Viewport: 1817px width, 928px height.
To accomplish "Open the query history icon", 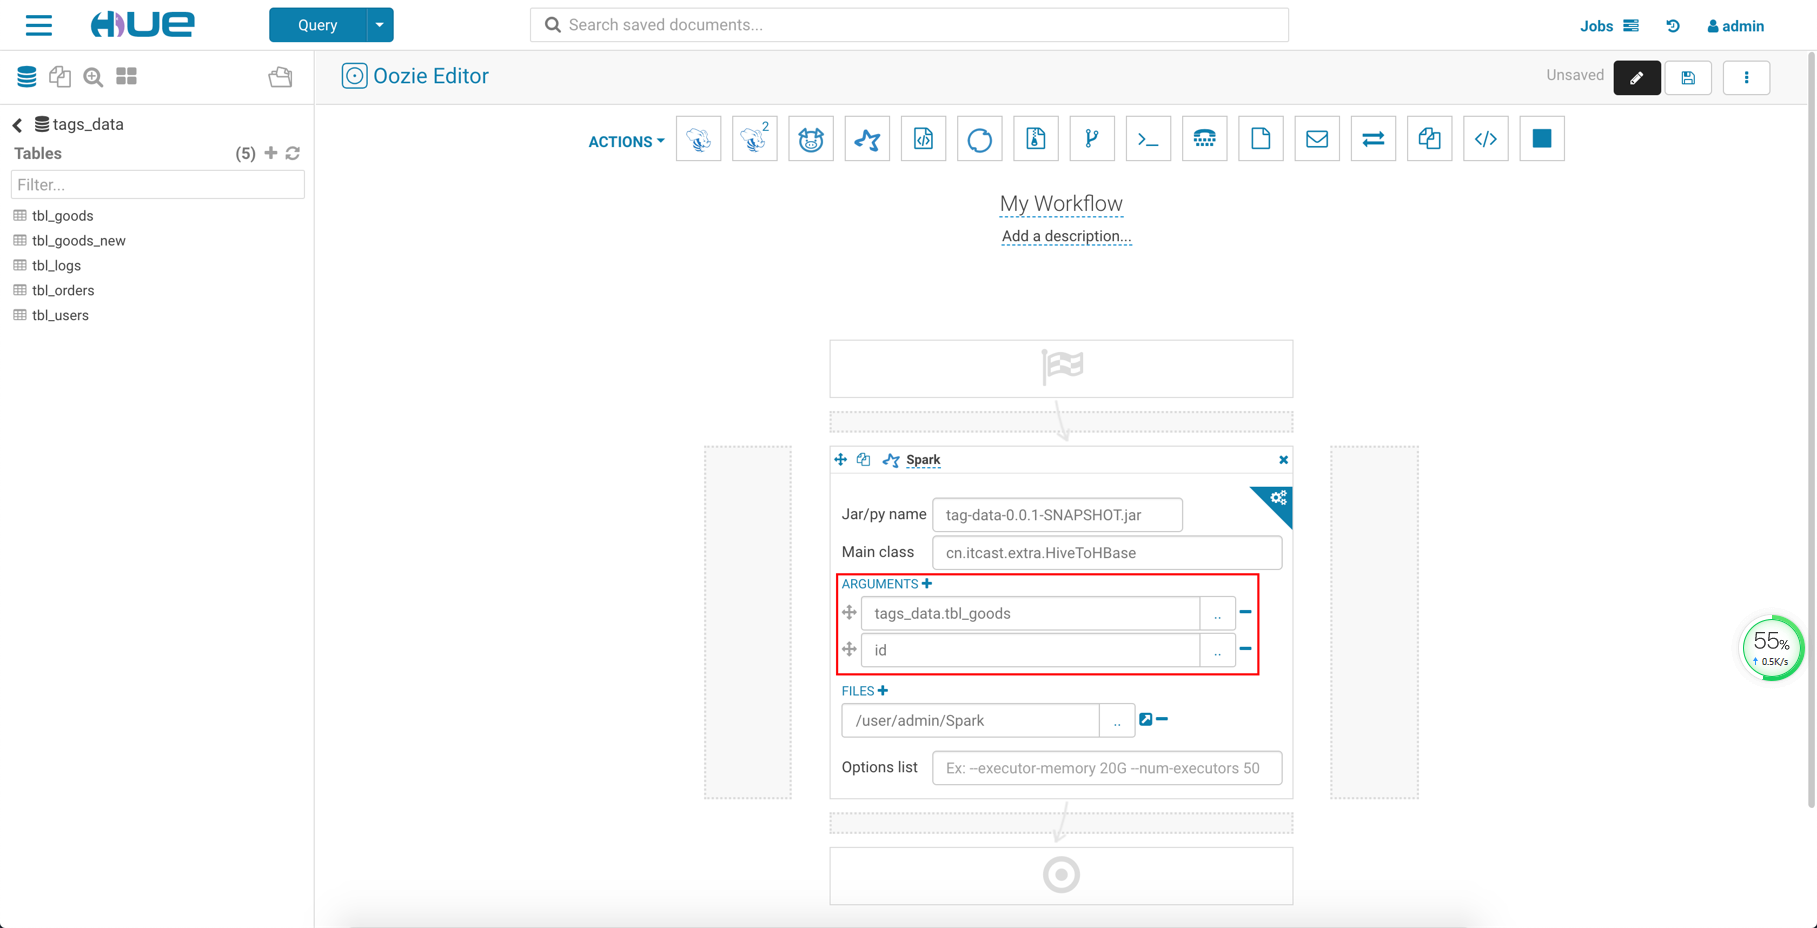I will click(1673, 26).
